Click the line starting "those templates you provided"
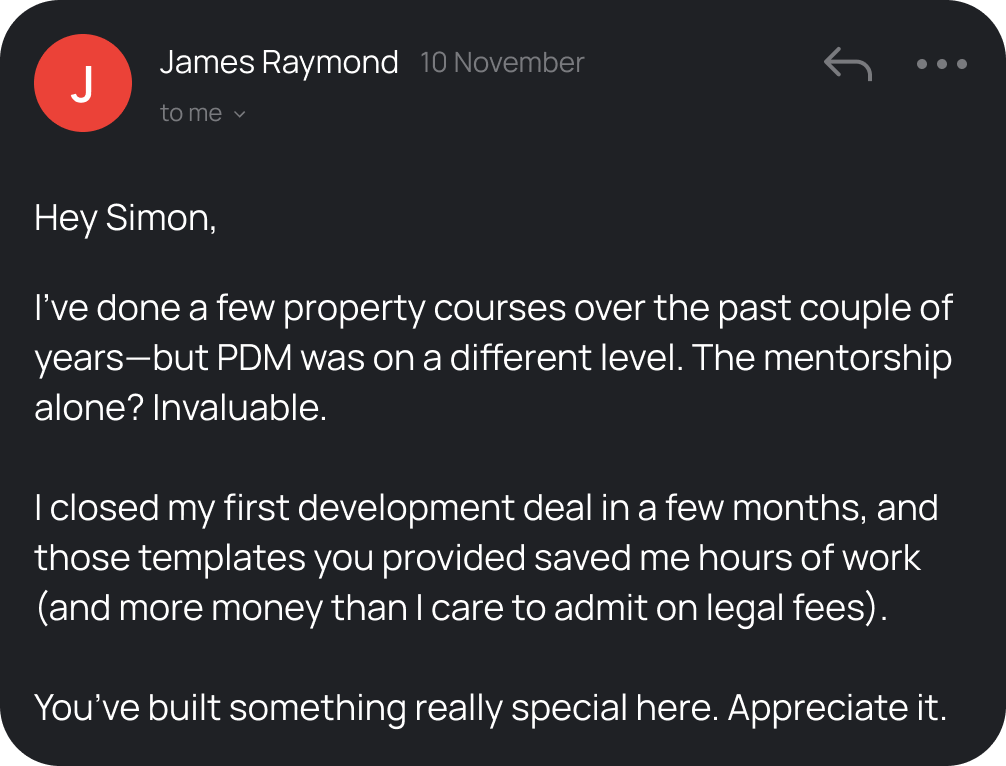Screen dimensions: 1006x766 477,558
